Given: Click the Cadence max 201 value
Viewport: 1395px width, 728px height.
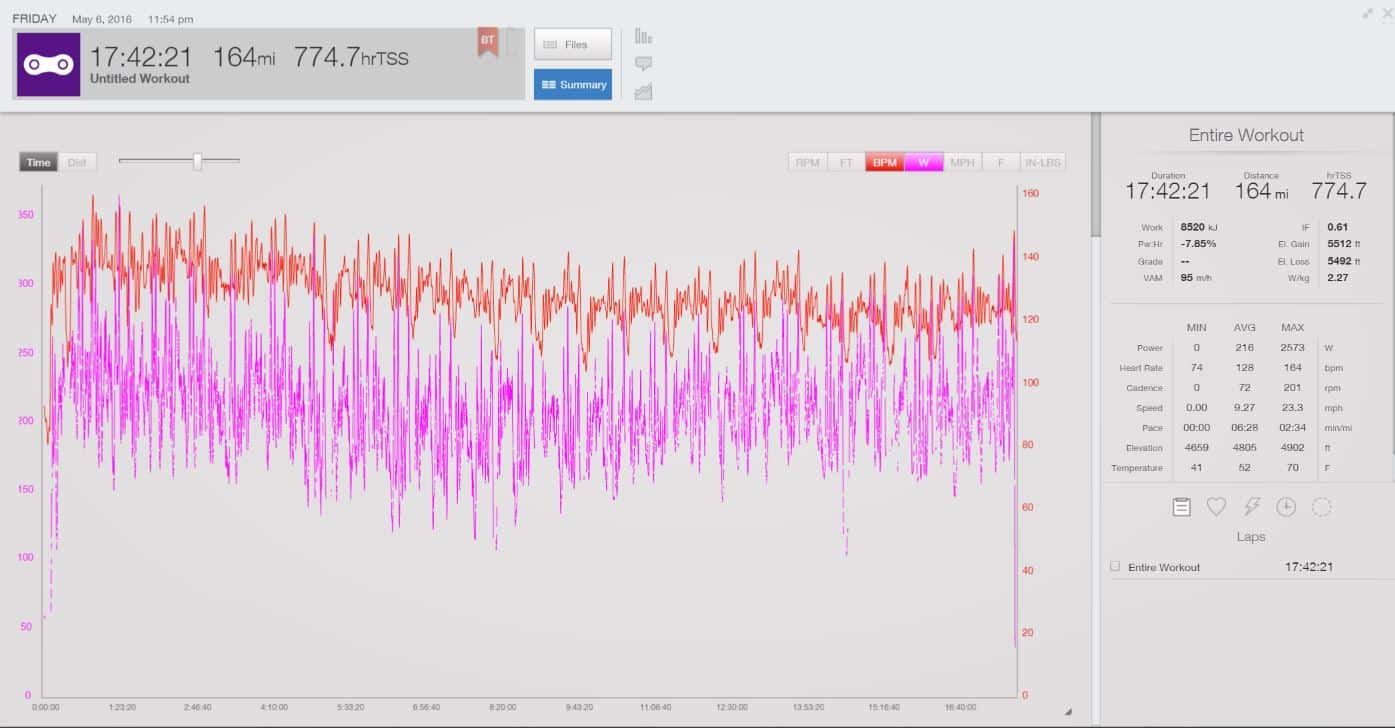Looking at the screenshot, I should tap(1292, 388).
